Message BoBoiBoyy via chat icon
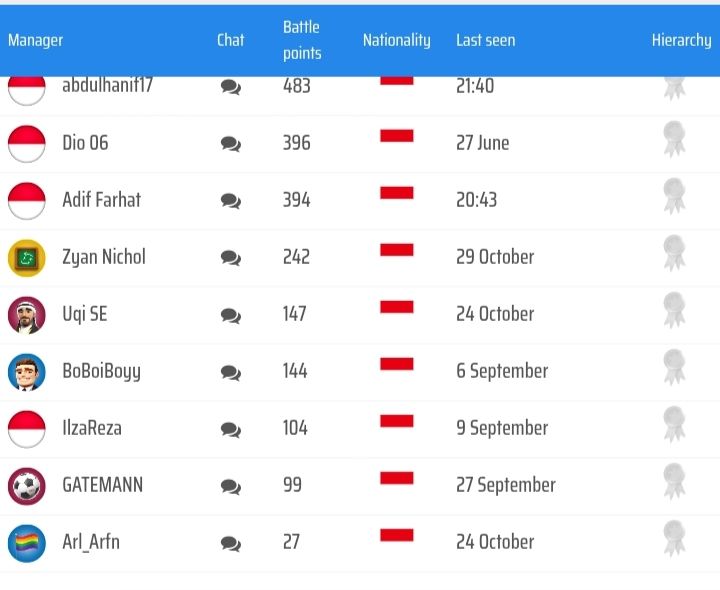The image size is (720, 590). coord(231,372)
